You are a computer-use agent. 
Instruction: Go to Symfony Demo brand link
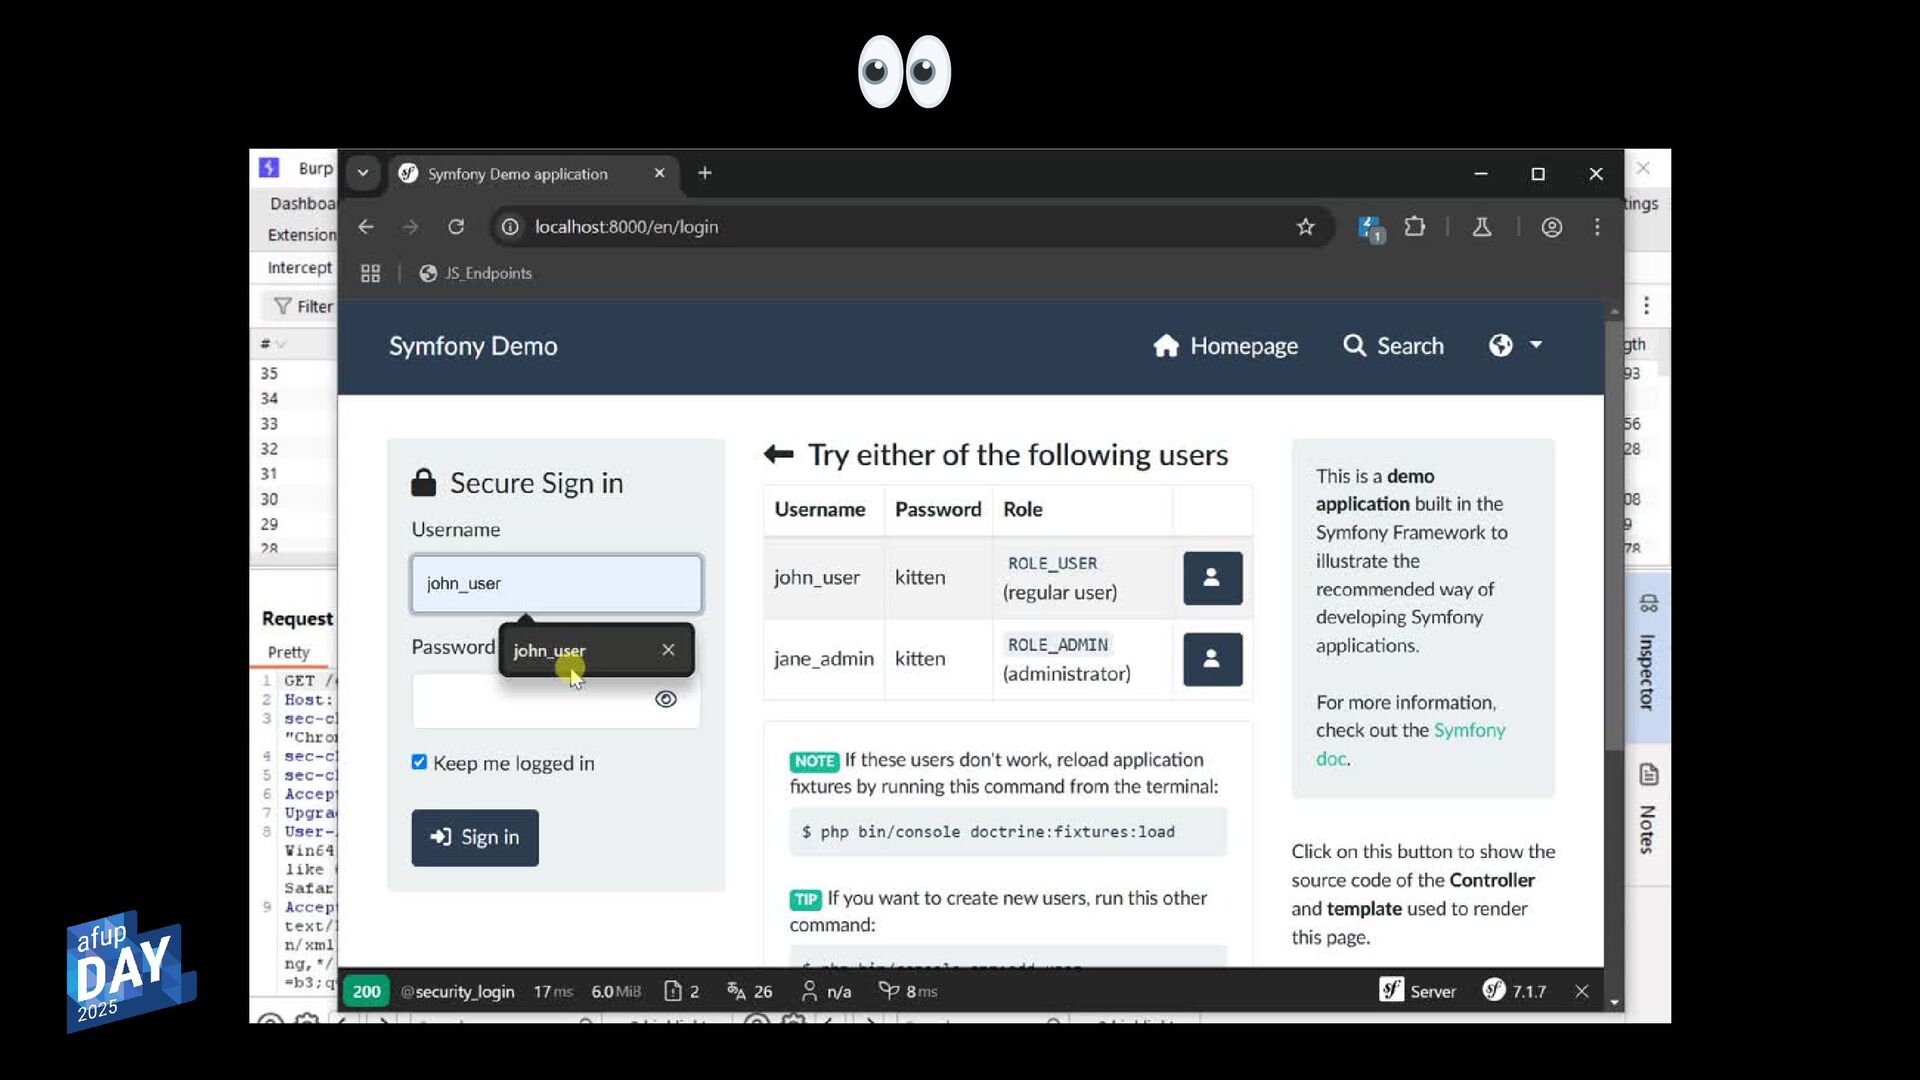click(x=473, y=346)
